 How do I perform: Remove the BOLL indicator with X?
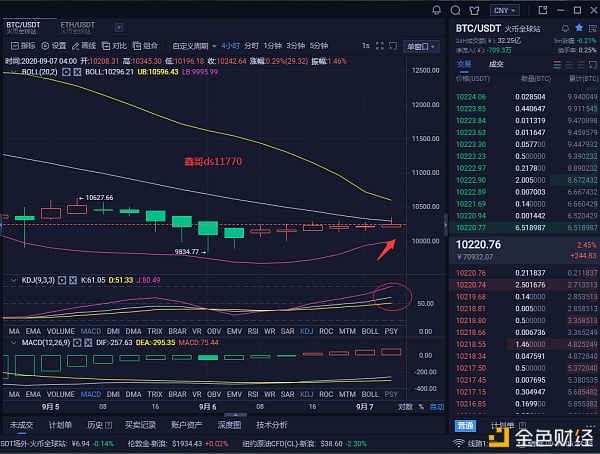click(77, 72)
